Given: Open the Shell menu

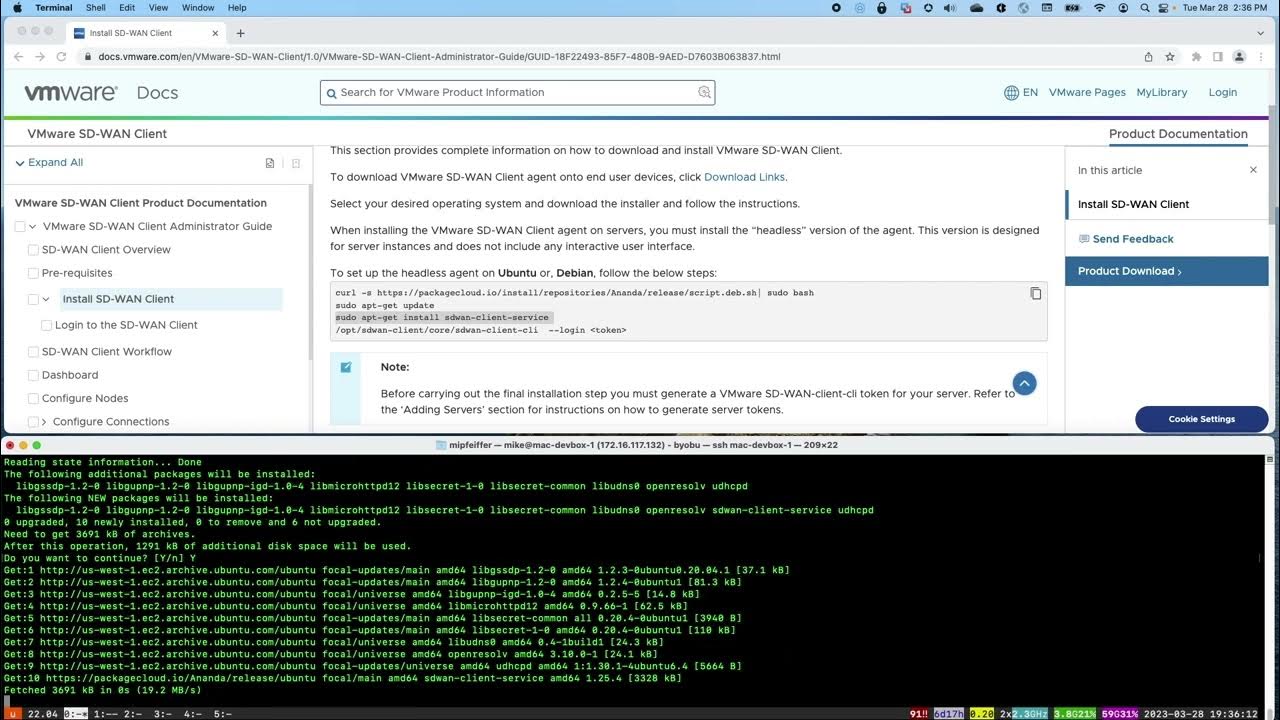Looking at the screenshot, I should (96, 8).
